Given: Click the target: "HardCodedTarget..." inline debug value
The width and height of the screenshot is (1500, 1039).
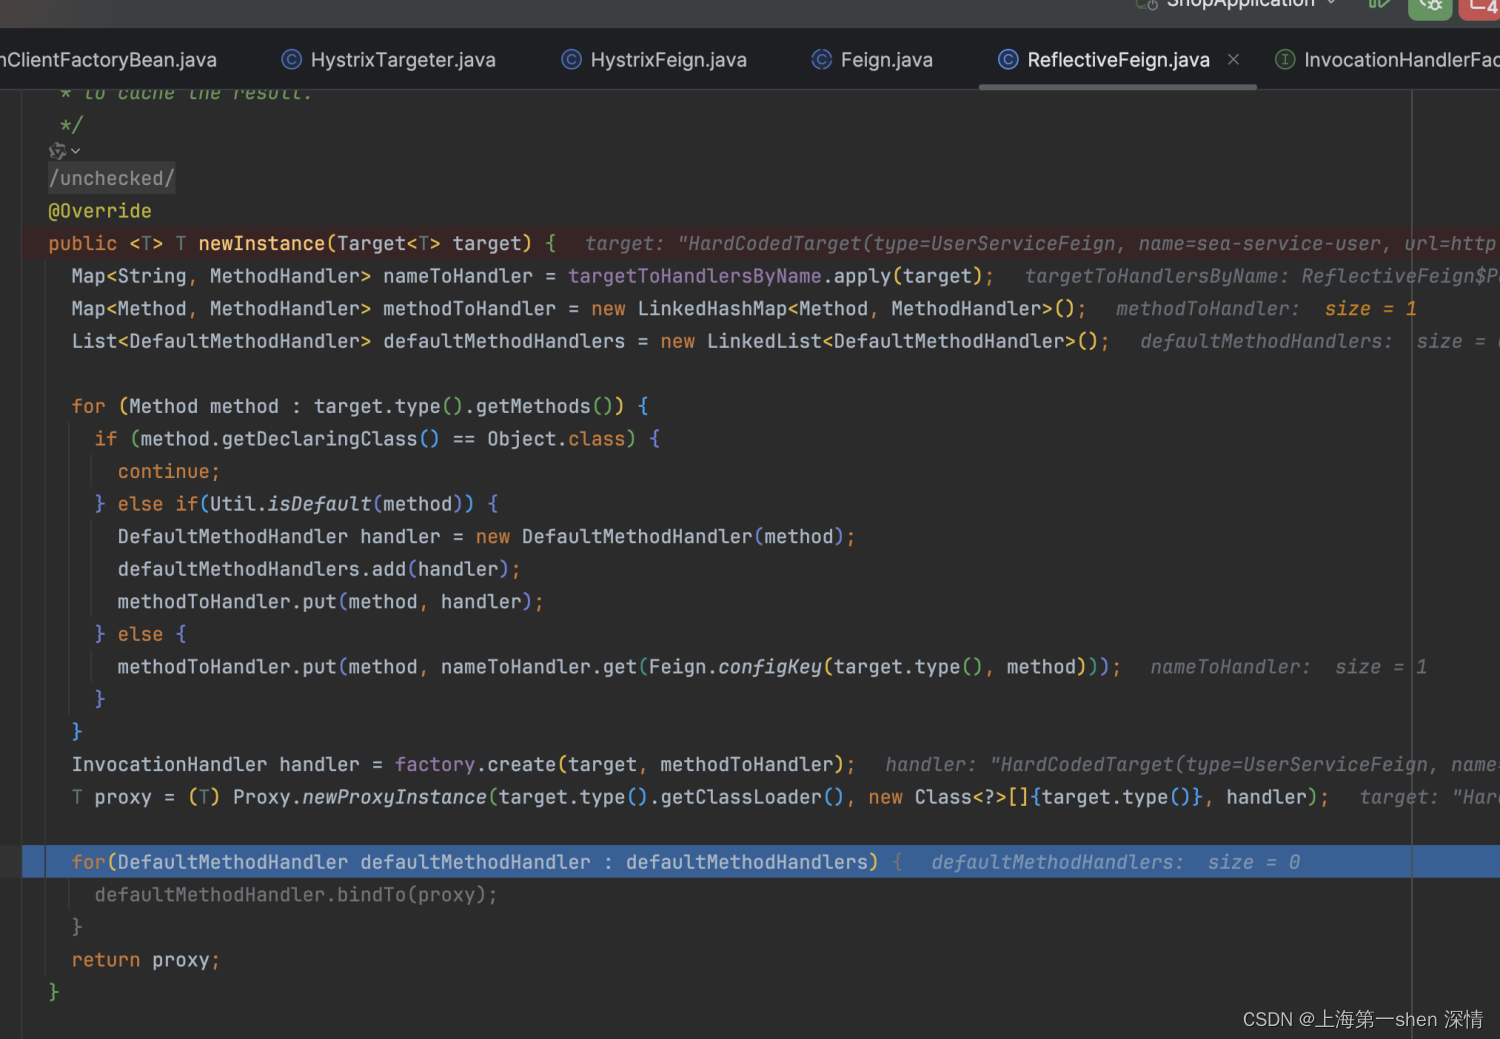Looking at the screenshot, I should (1040, 243).
